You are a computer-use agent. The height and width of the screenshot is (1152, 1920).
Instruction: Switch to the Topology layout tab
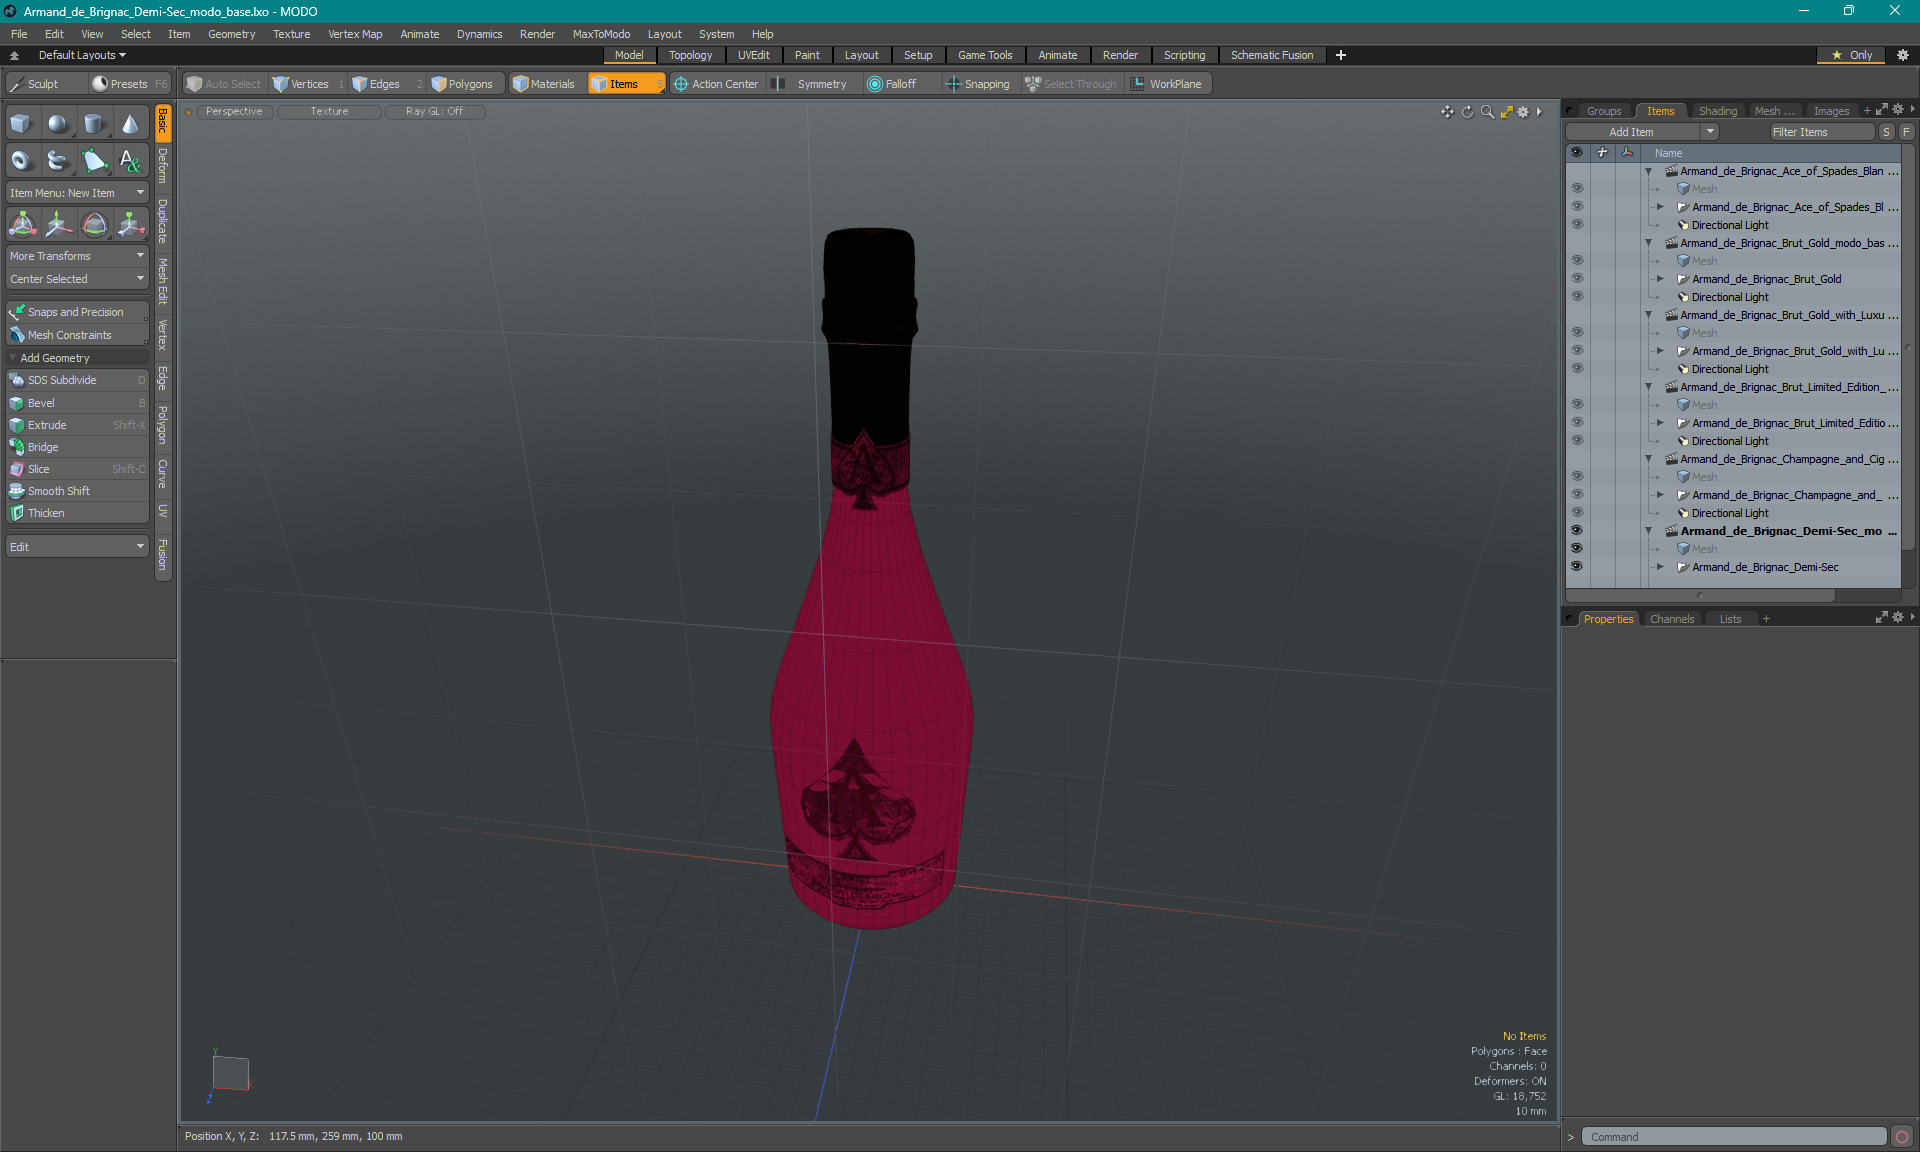[690, 55]
